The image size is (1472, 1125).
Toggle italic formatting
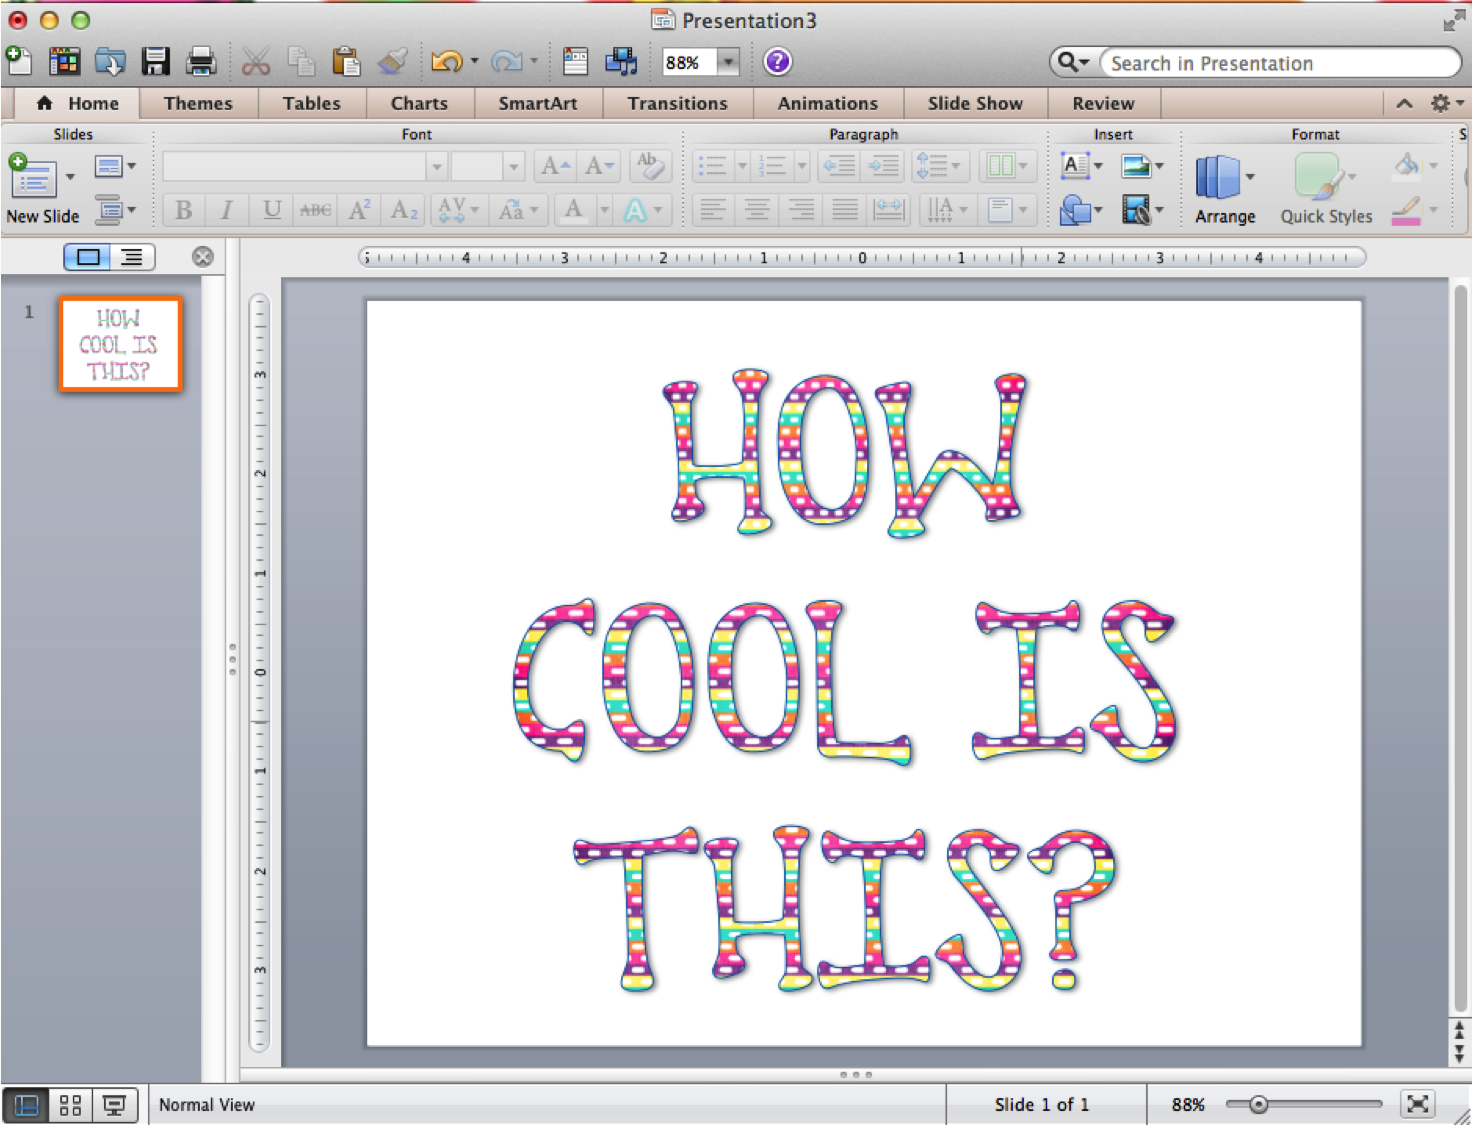click(x=226, y=210)
